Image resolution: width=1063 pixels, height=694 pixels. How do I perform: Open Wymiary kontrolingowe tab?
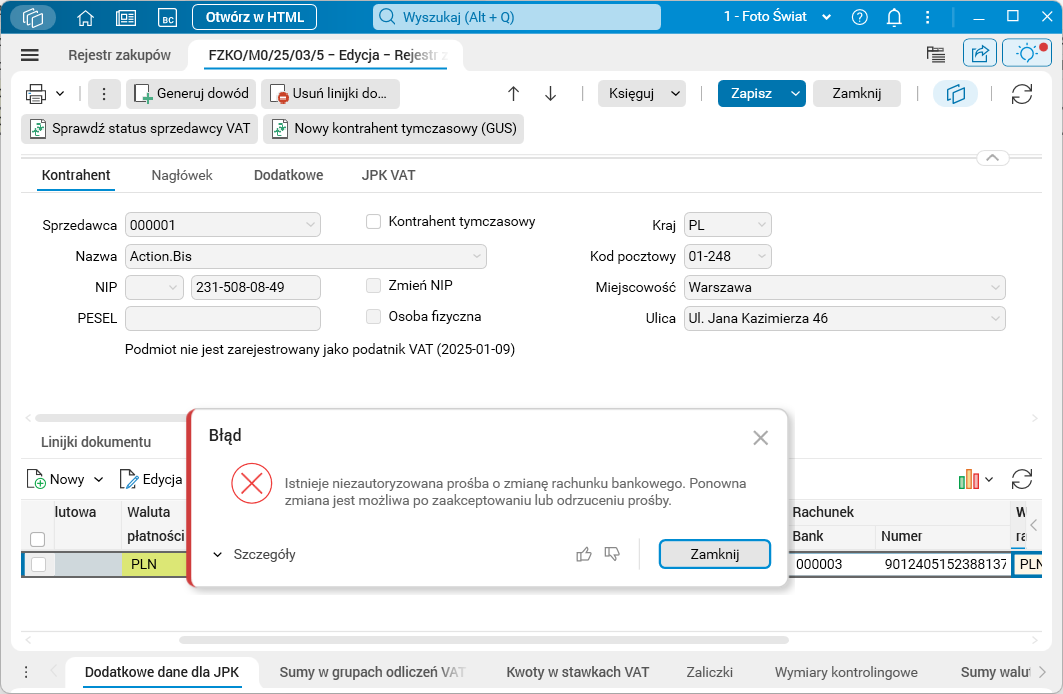[846, 672]
